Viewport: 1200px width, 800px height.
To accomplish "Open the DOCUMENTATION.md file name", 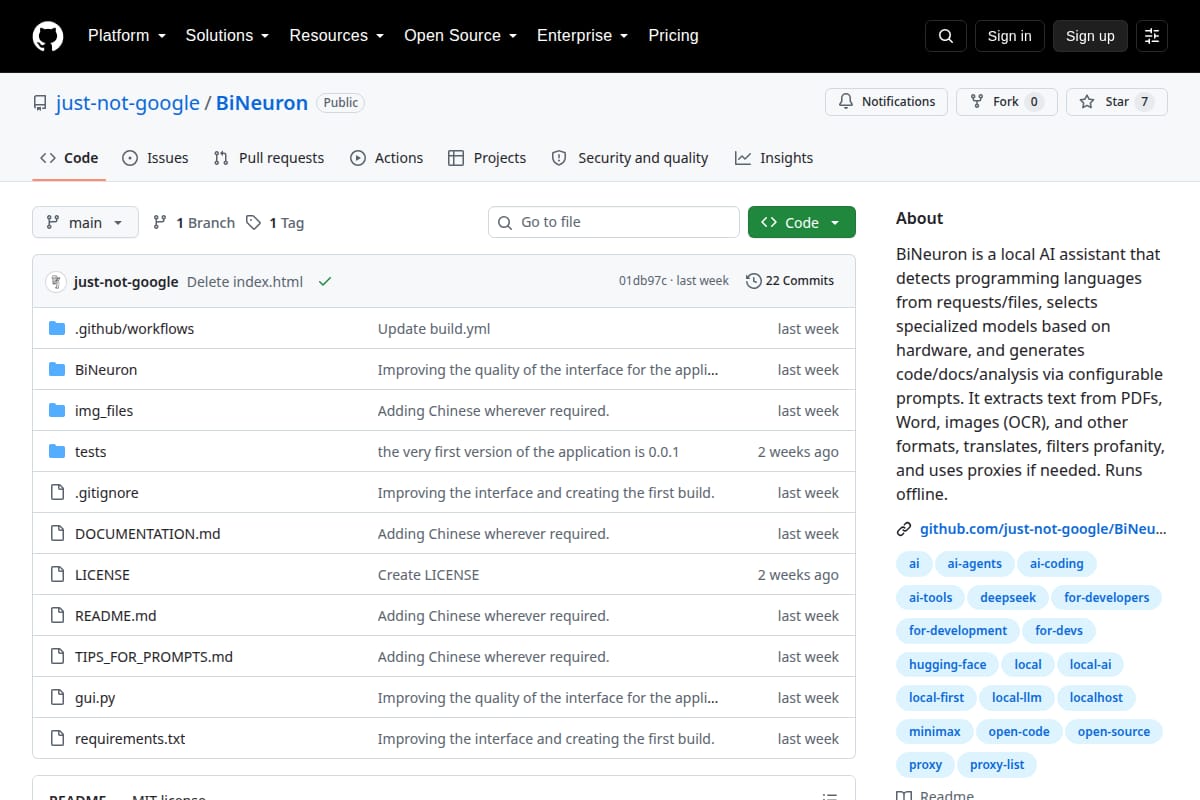I will (x=148, y=534).
